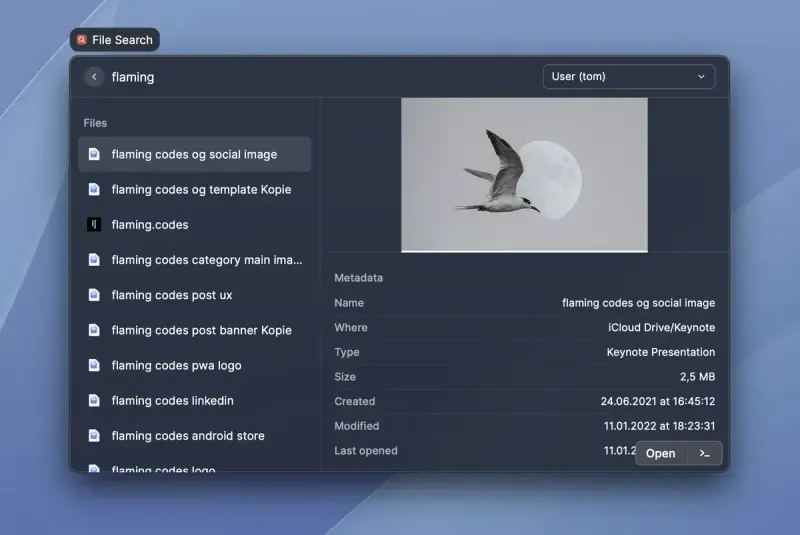Open the User (tom) scope dropdown
This screenshot has width=800, height=535.
[x=629, y=77]
